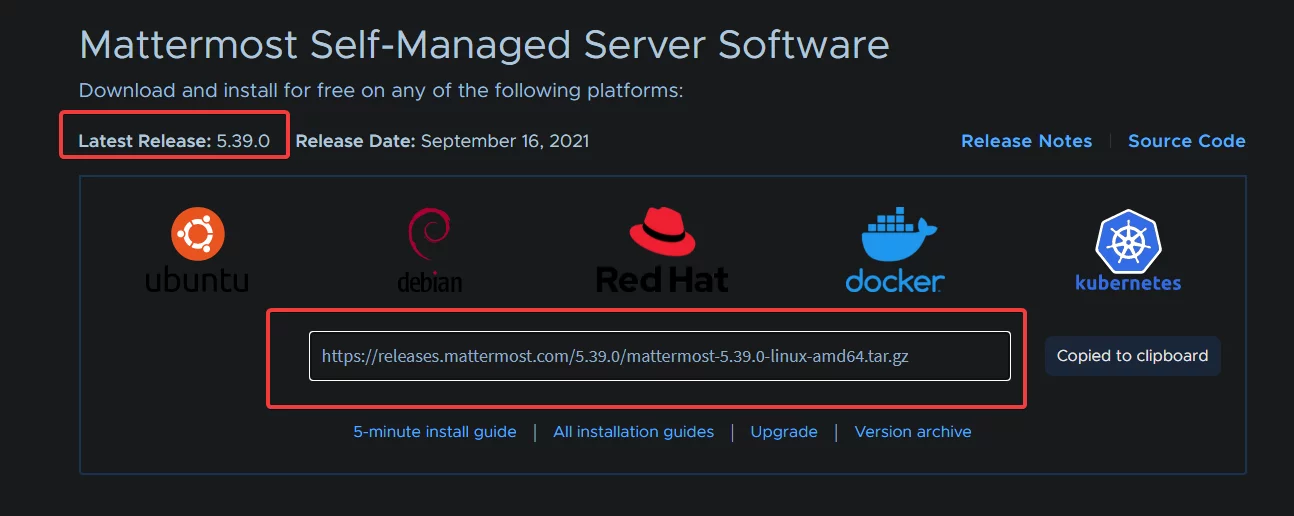Open the 5-minute install guide link

click(435, 432)
